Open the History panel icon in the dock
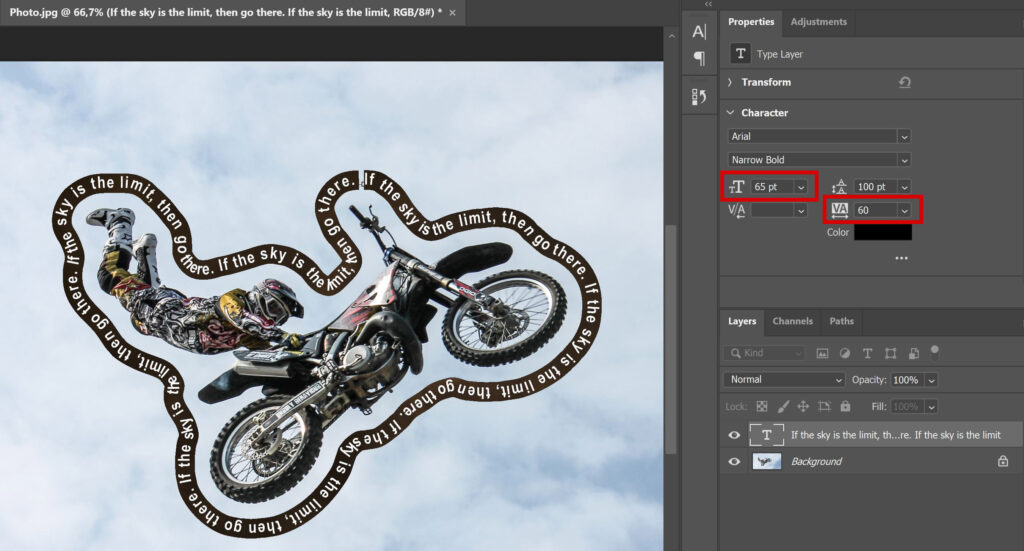 [699, 97]
